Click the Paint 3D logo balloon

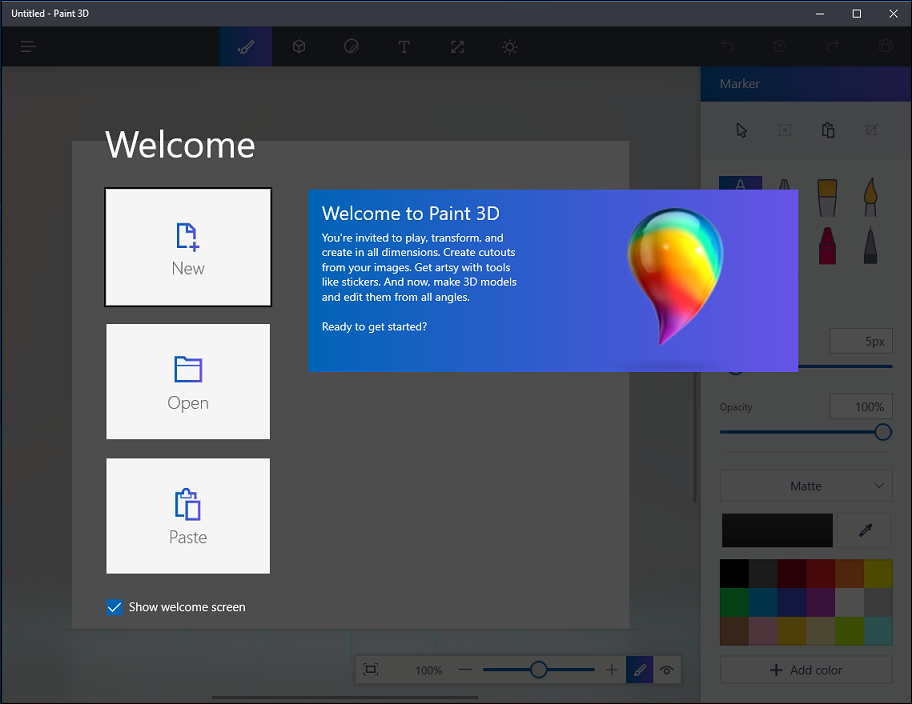675,276
